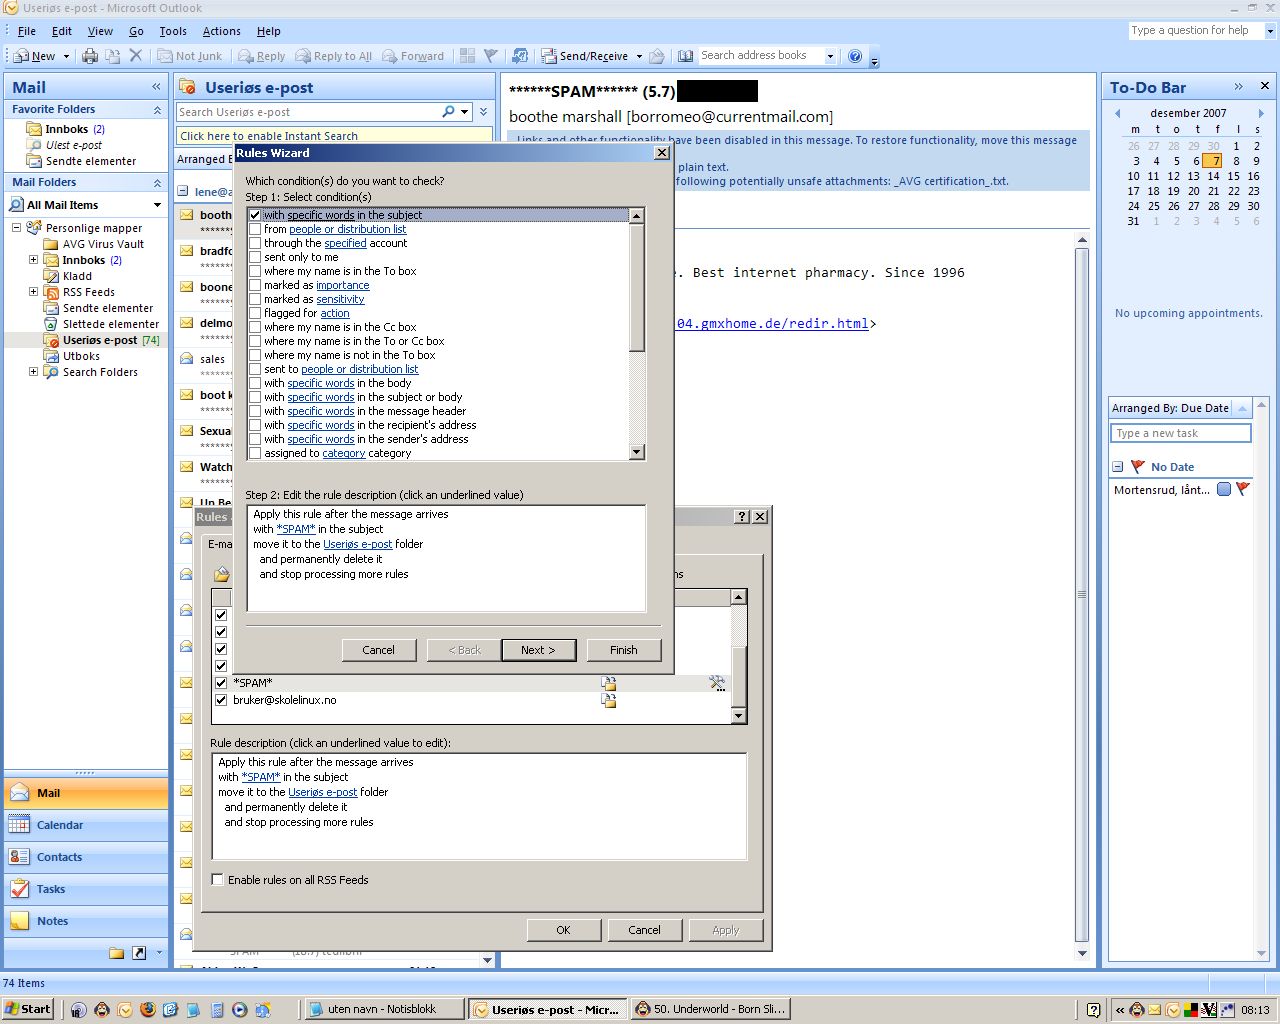Switch to Contacts in navigation pane
This screenshot has width=1280, height=1024.
click(59, 857)
